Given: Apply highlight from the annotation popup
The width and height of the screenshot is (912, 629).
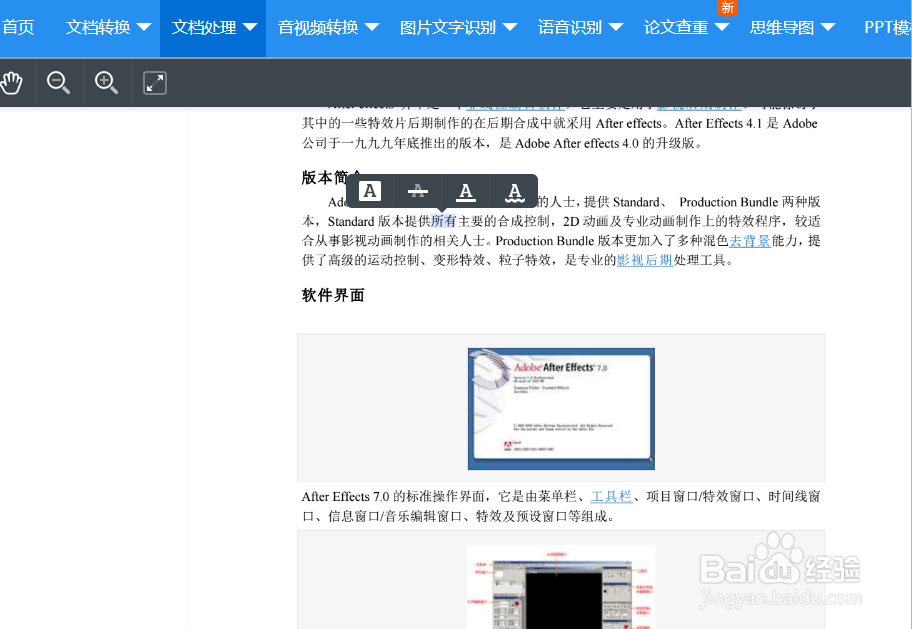Looking at the screenshot, I should click(369, 191).
